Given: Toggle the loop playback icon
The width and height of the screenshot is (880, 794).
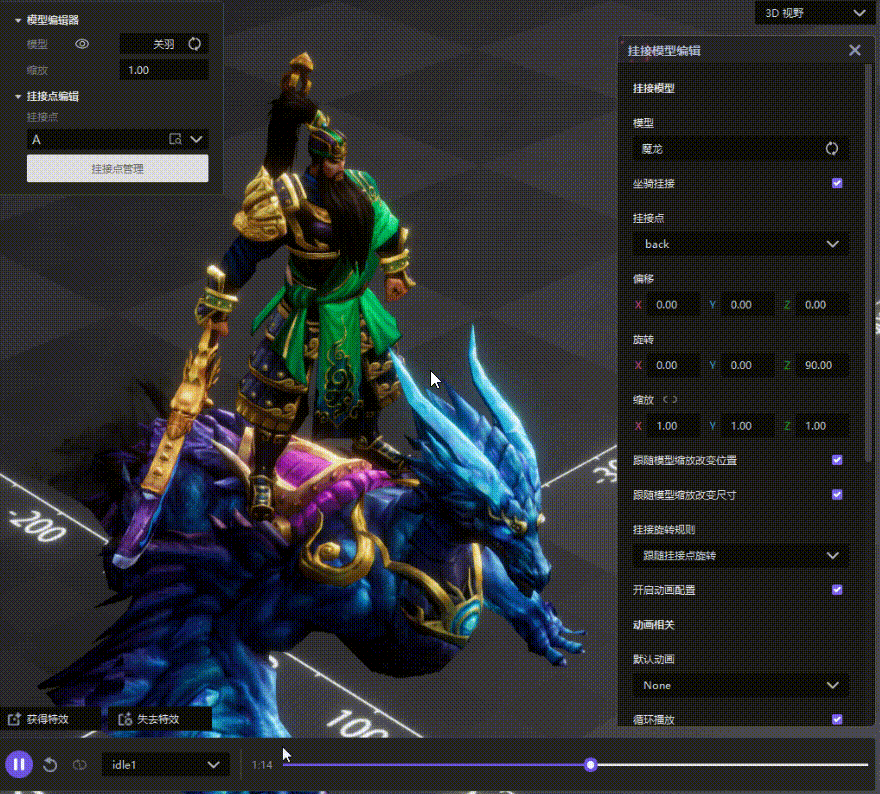Looking at the screenshot, I should click(80, 765).
